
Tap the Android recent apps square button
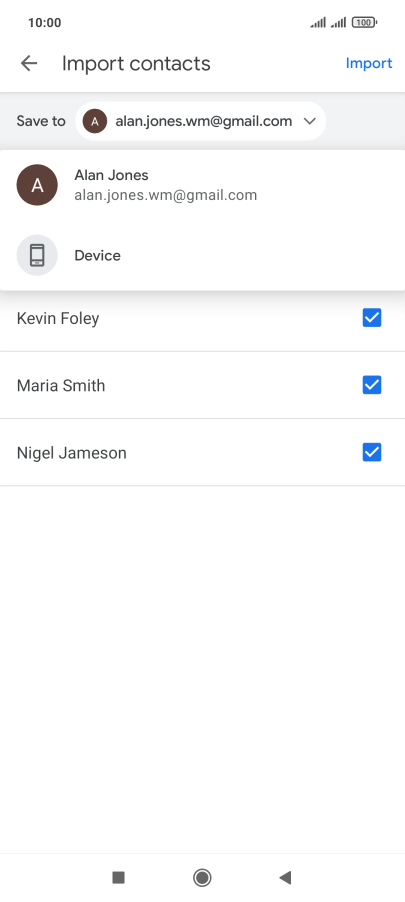[119, 877]
